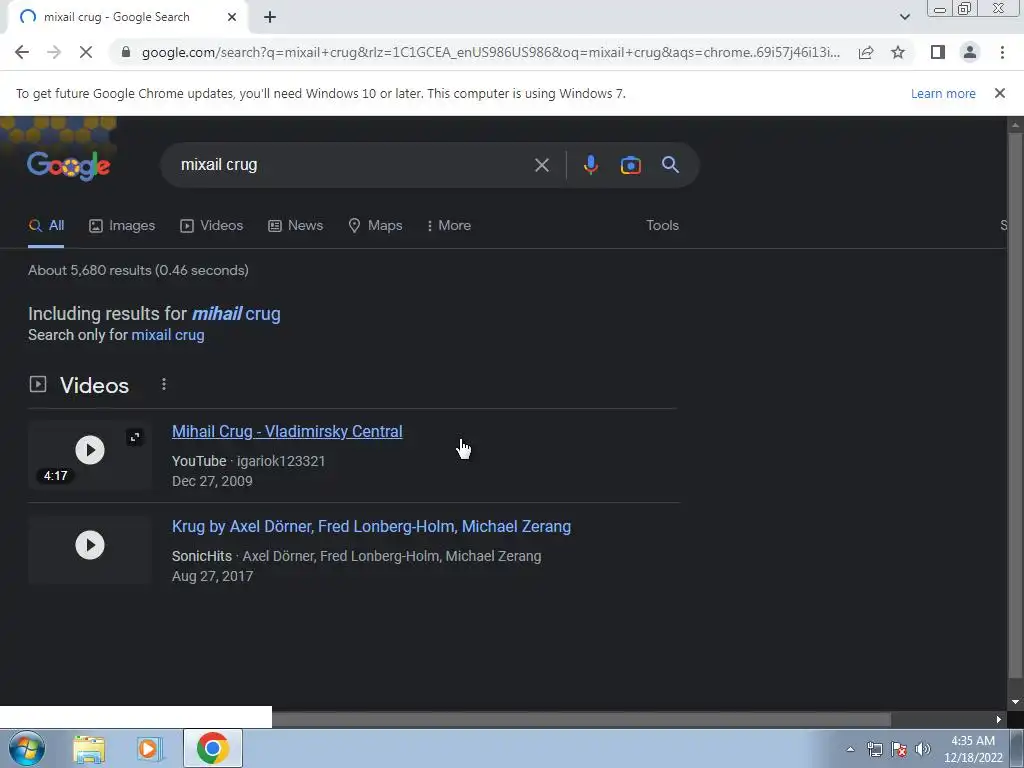1024x768 pixels.
Task: Go back to the previous page
Action: click(22, 52)
